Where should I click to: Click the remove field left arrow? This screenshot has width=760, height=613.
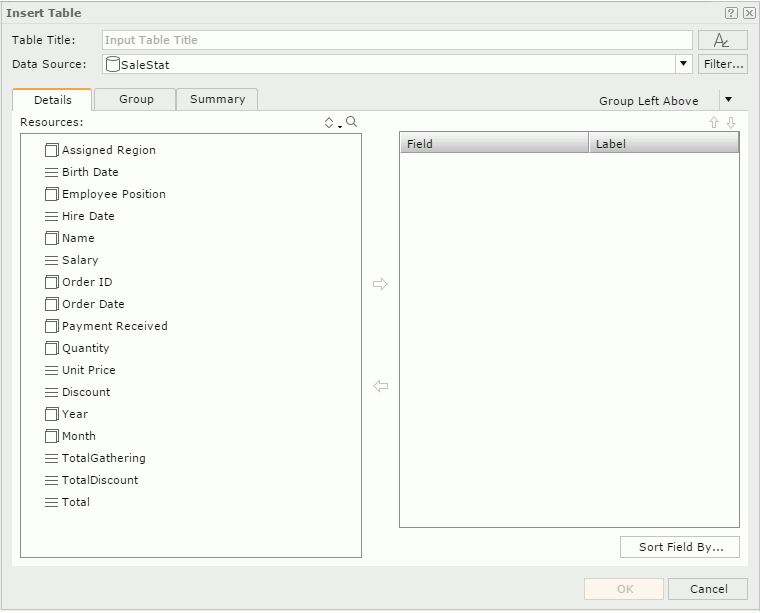pyautogui.click(x=380, y=386)
